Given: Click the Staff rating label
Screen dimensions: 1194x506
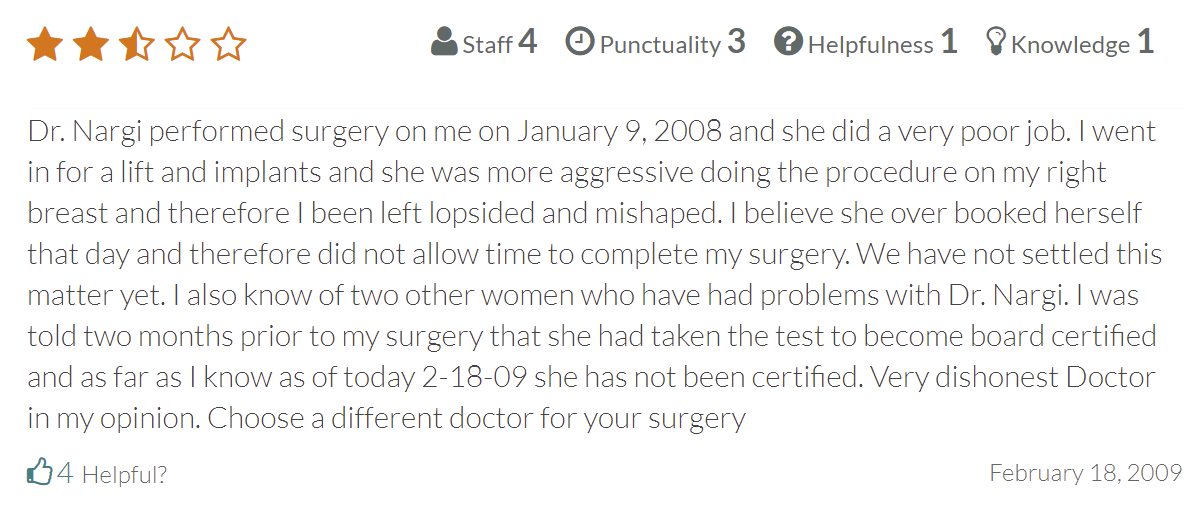Looking at the screenshot, I should point(487,44).
